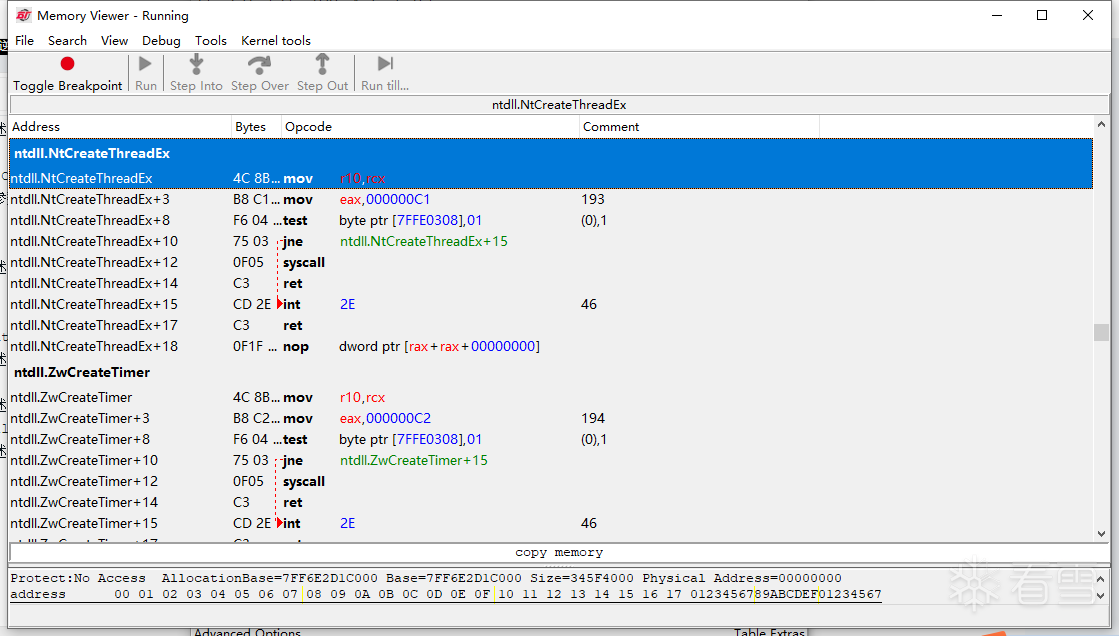Open the Kernel tools menu

tap(275, 41)
